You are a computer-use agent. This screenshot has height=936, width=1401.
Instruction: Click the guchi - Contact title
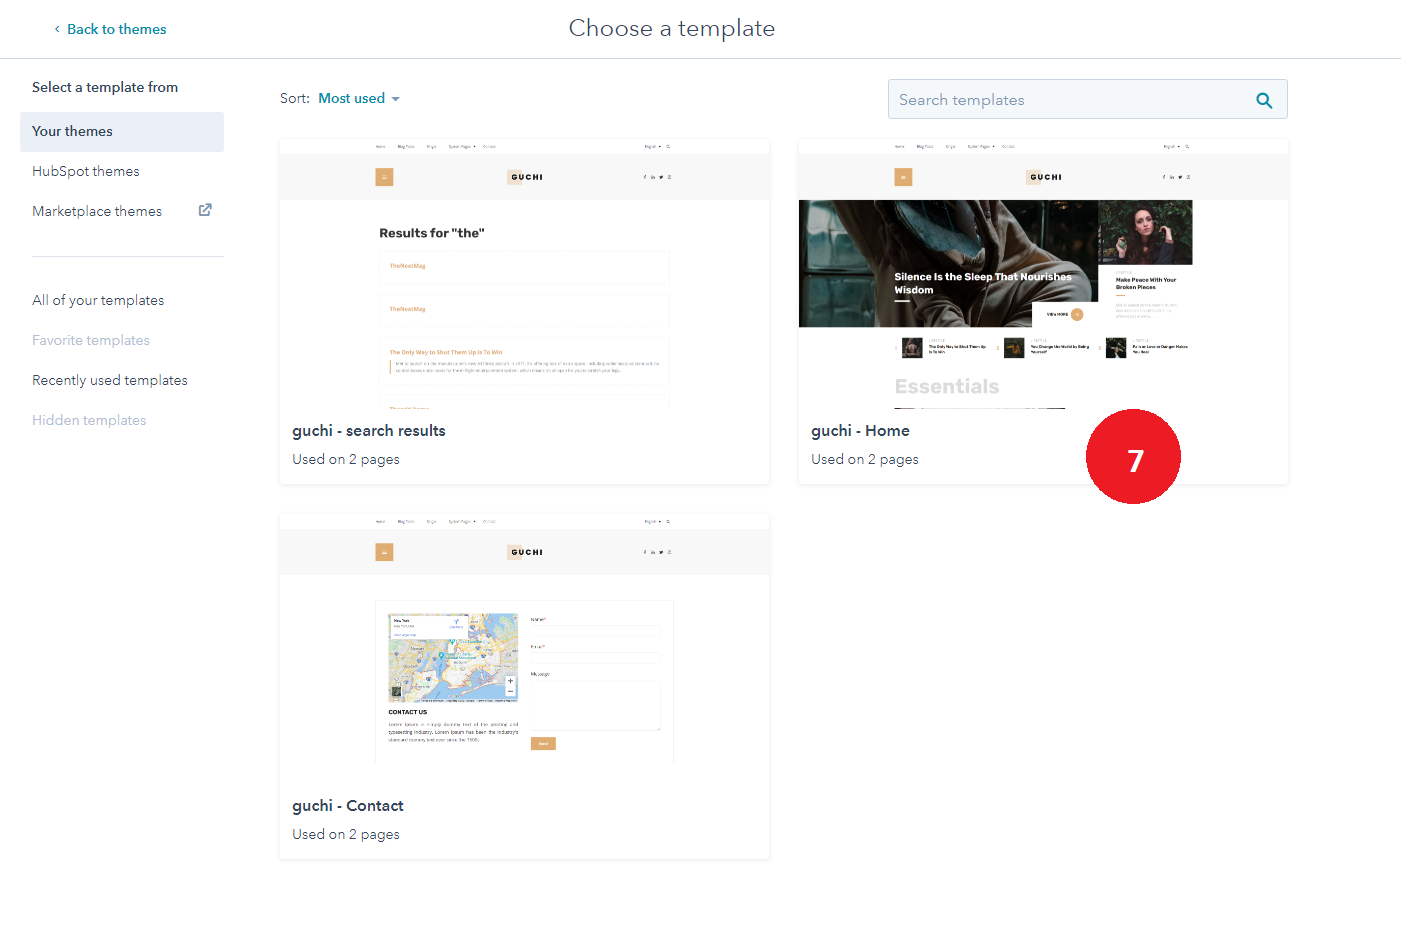coord(348,806)
